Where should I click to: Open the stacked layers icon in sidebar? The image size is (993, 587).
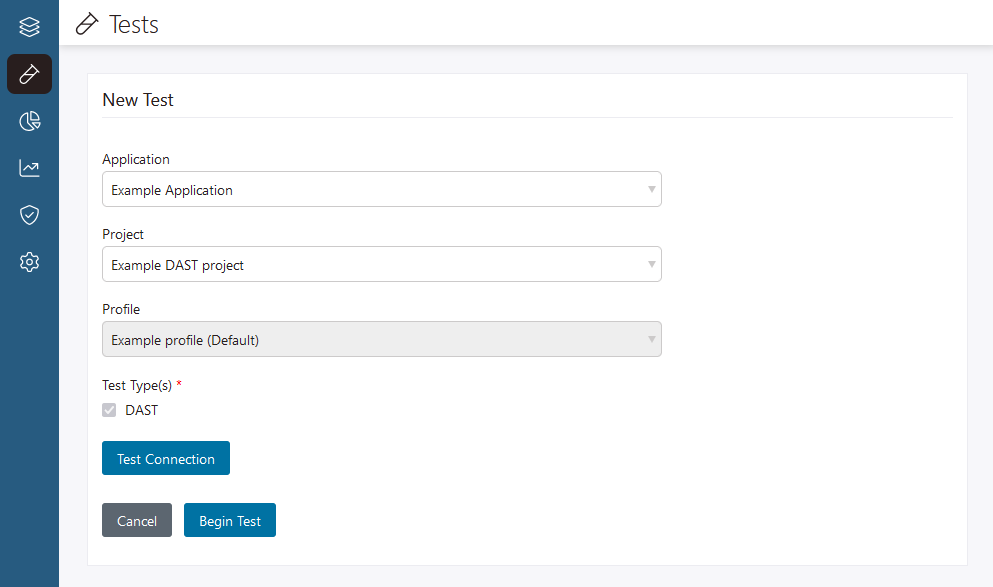tap(29, 27)
